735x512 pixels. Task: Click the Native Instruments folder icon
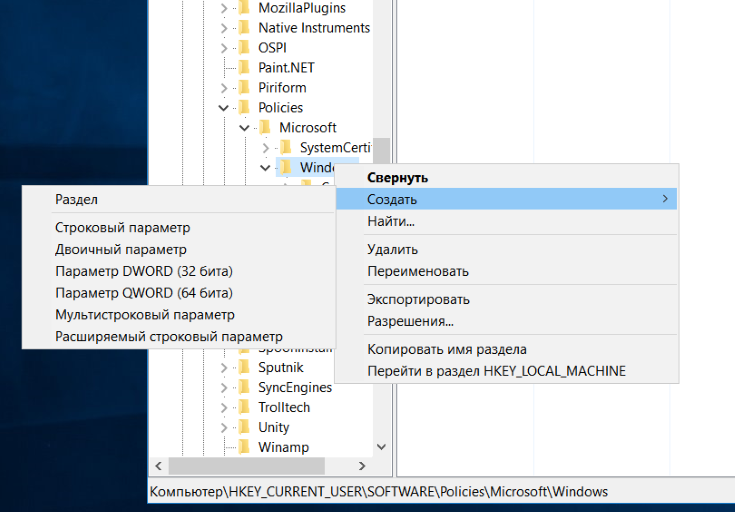pyautogui.click(x=241, y=28)
